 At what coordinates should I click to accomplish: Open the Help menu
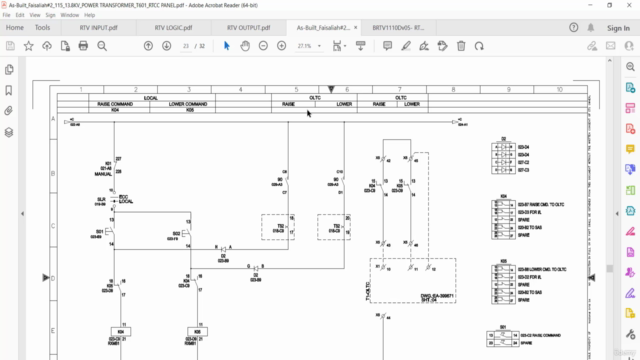tap(89, 15)
